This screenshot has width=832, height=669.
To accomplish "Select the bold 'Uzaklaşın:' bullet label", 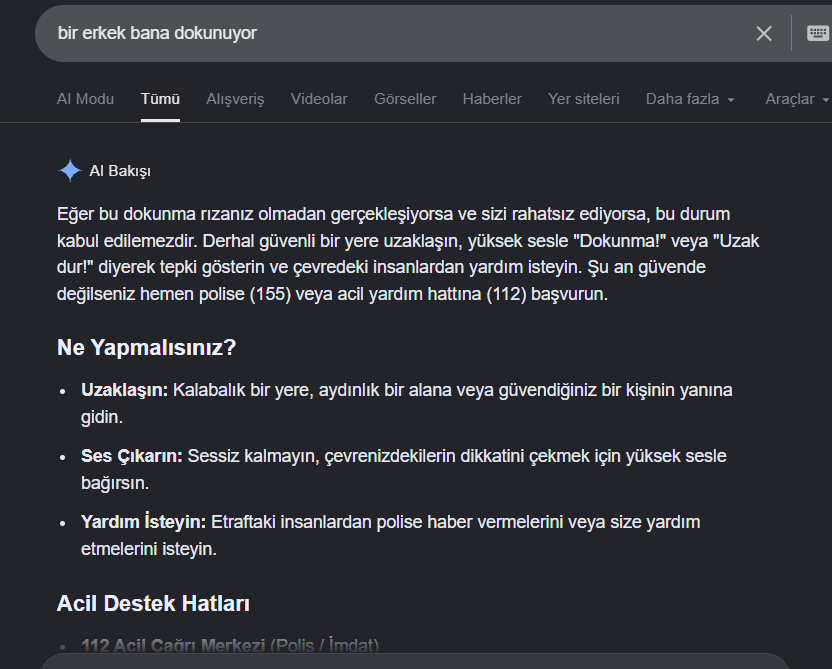I will 124,390.
